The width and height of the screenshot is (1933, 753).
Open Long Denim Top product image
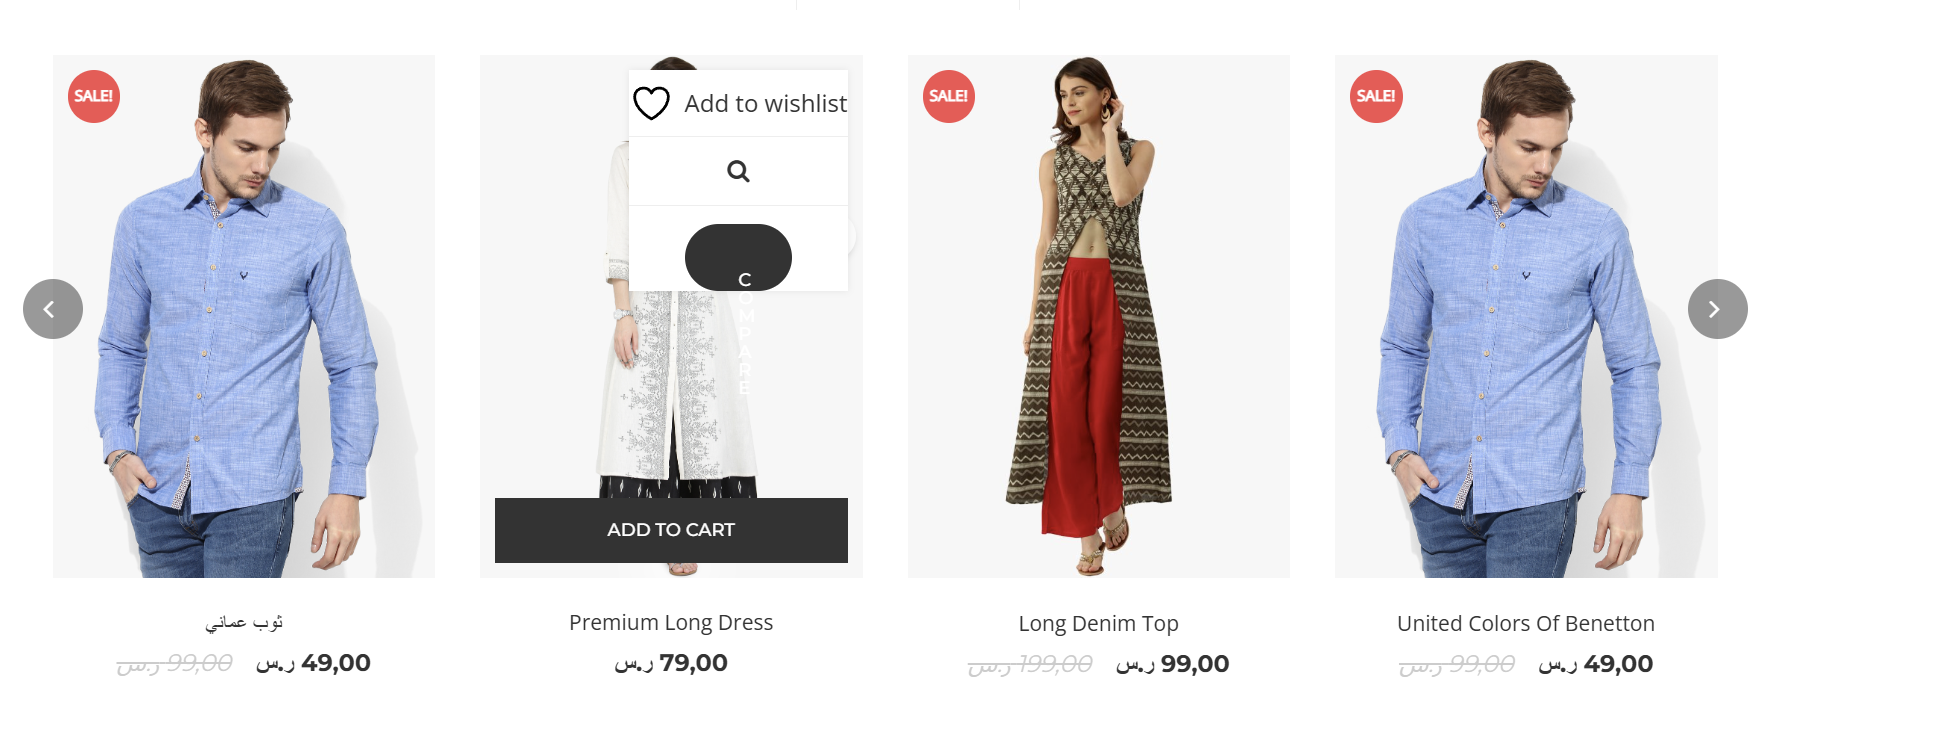coord(1098,316)
